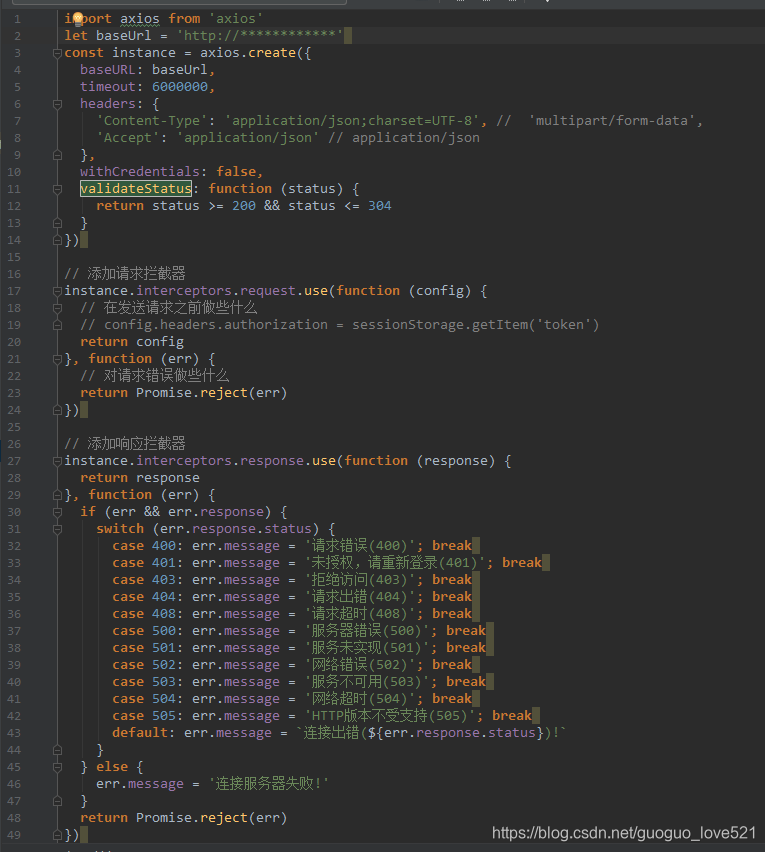Click the string '网络错误(502)'
The height and width of the screenshot is (852, 765).
pyautogui.click(x=360, y=665)
